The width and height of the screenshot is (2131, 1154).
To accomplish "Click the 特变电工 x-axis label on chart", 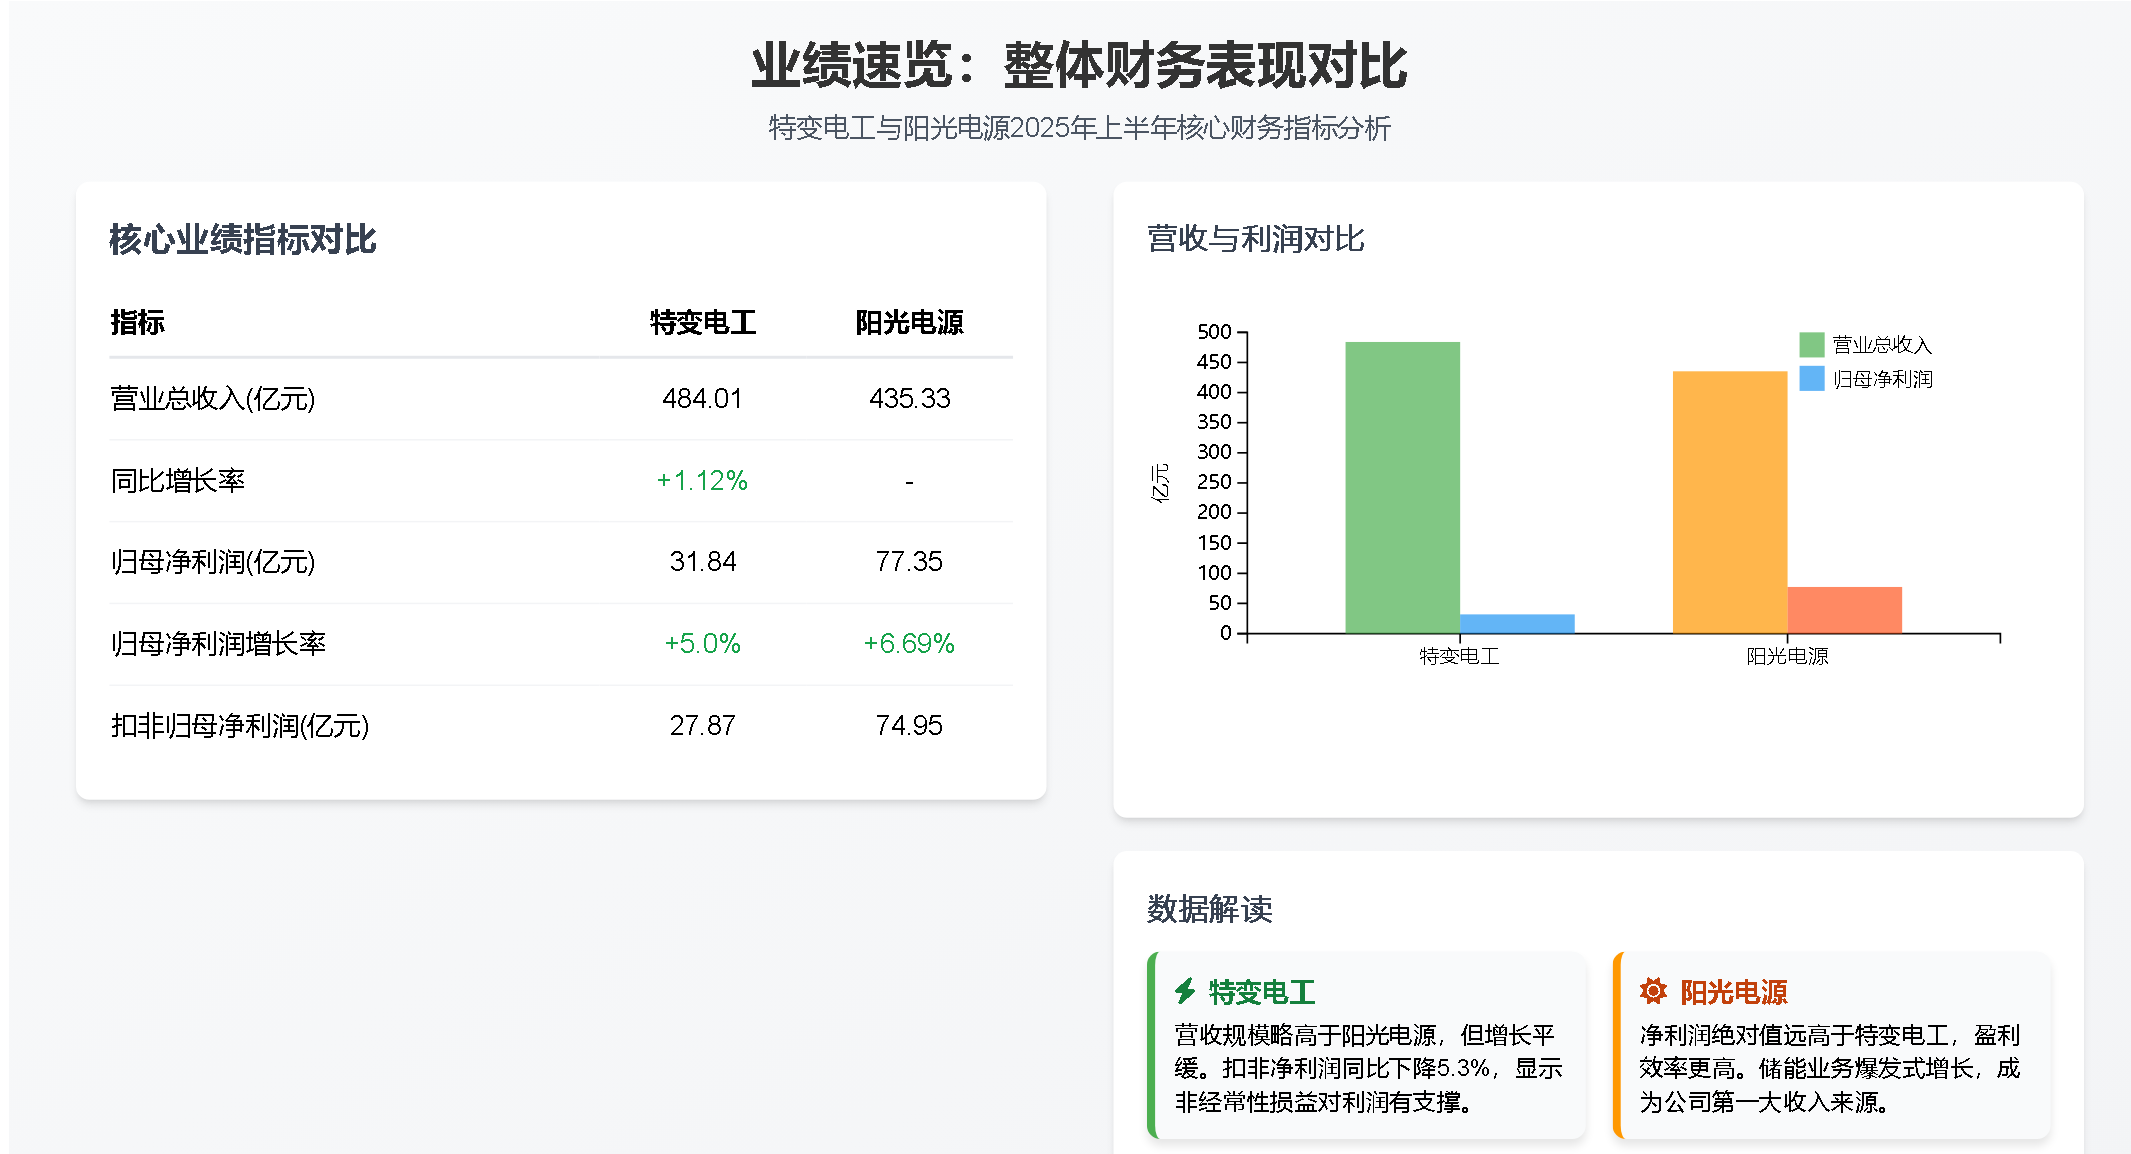I will pos(1459,656).
